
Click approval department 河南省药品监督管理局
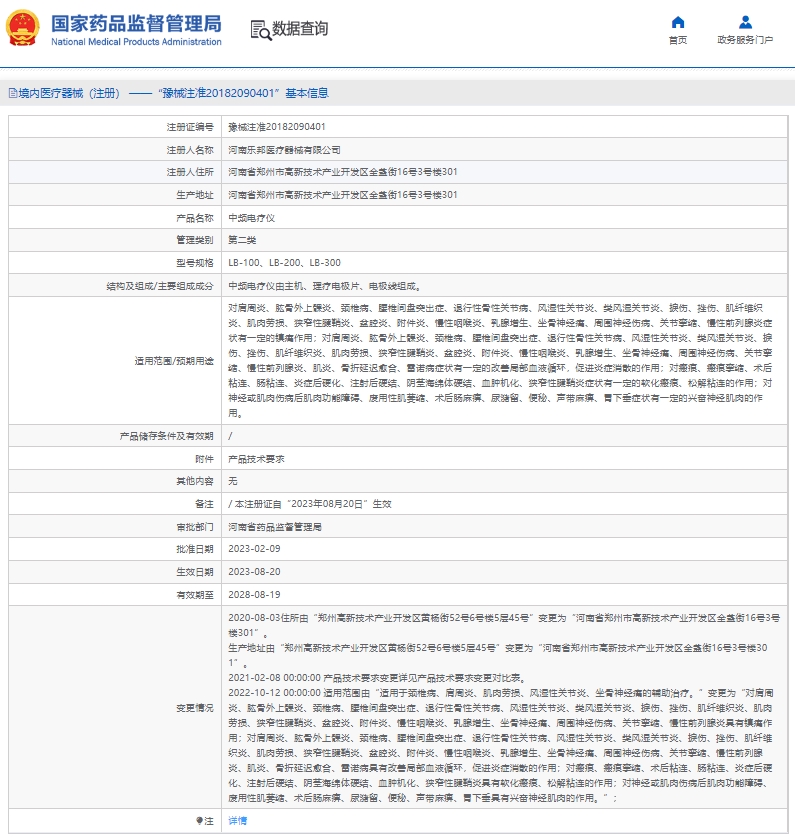point(275,527)
